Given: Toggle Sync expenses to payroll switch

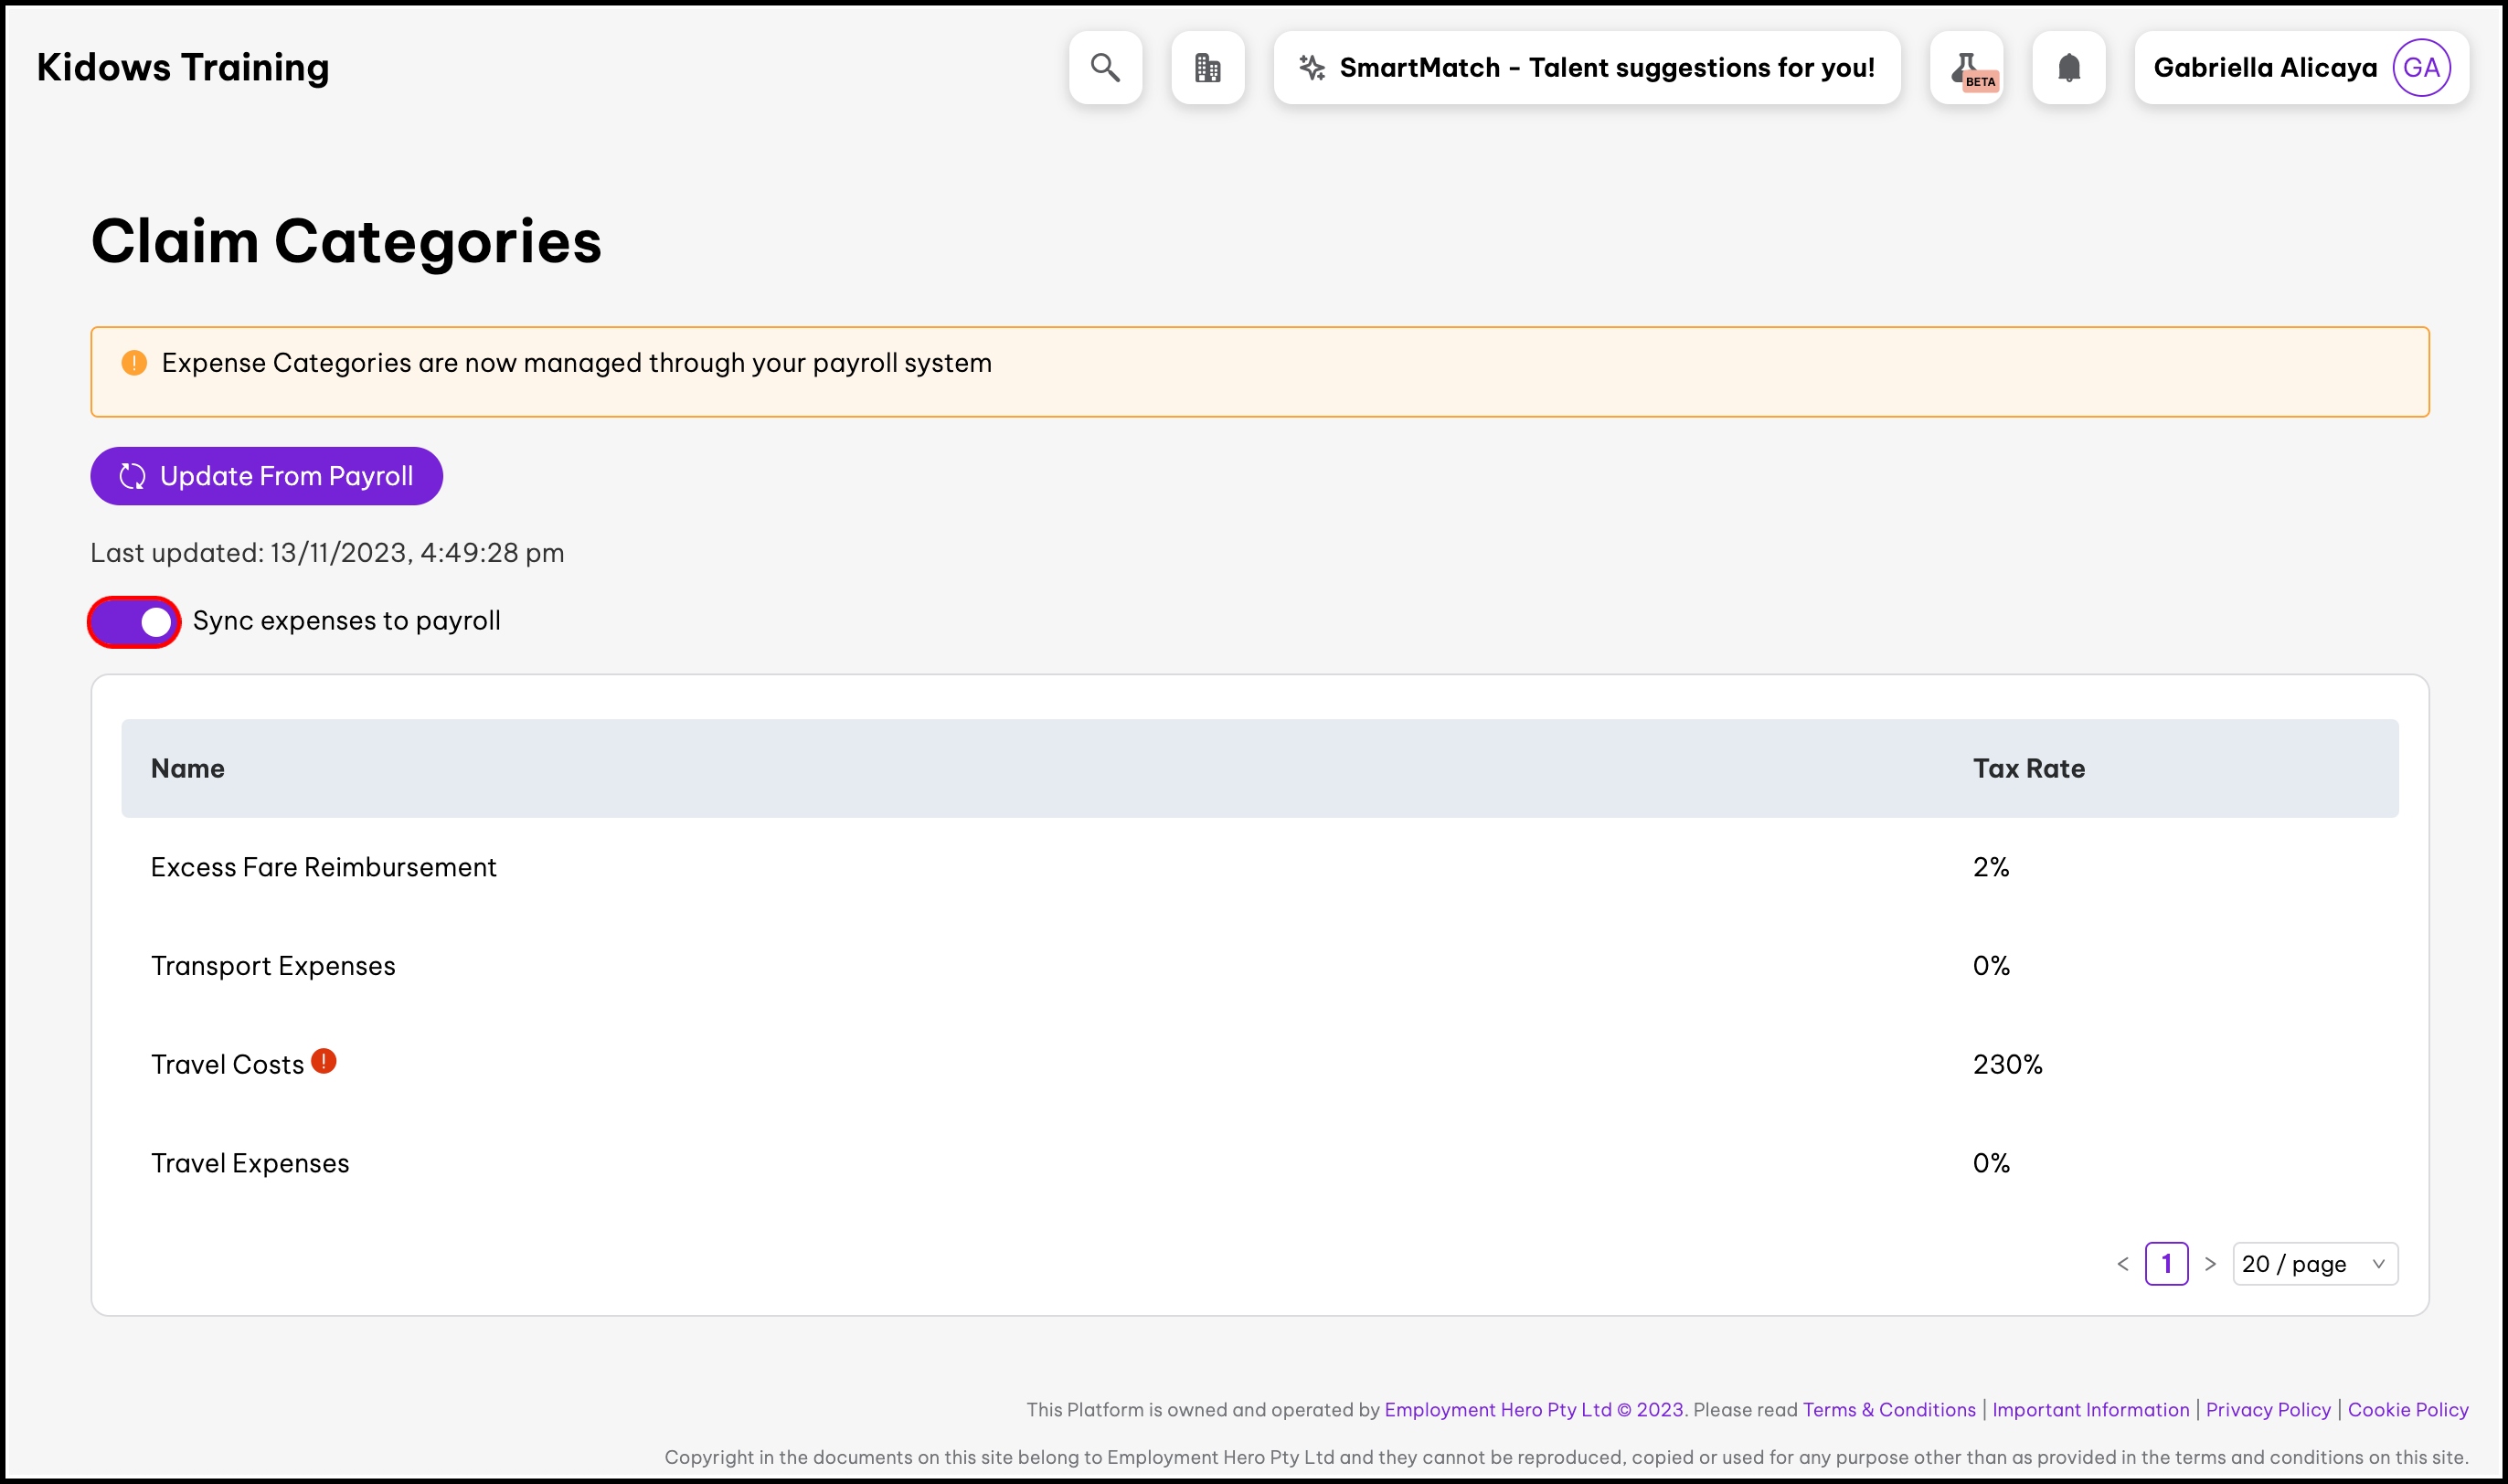Looking at the screenshot, I should point(135,622).
